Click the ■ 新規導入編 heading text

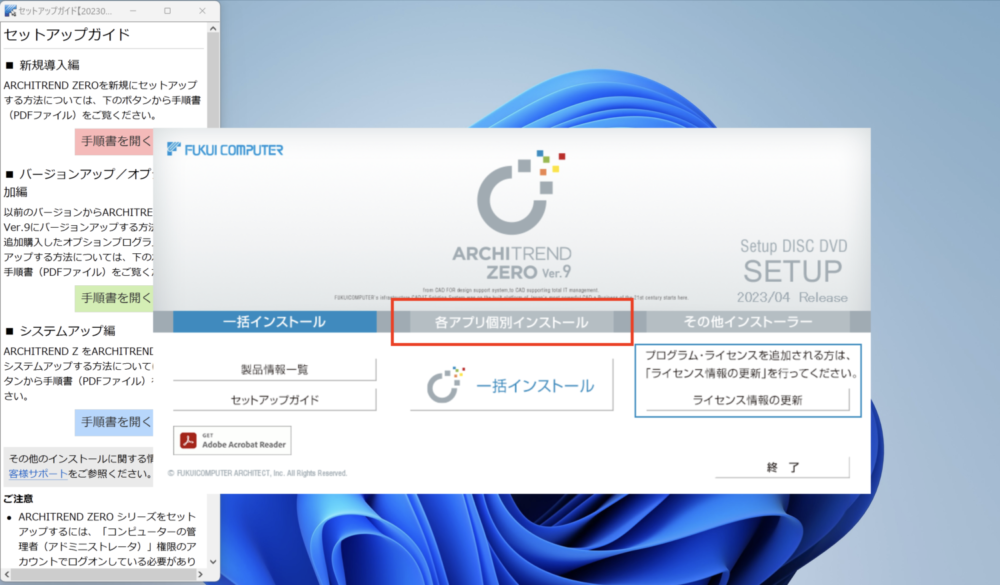tap(42, 65)
